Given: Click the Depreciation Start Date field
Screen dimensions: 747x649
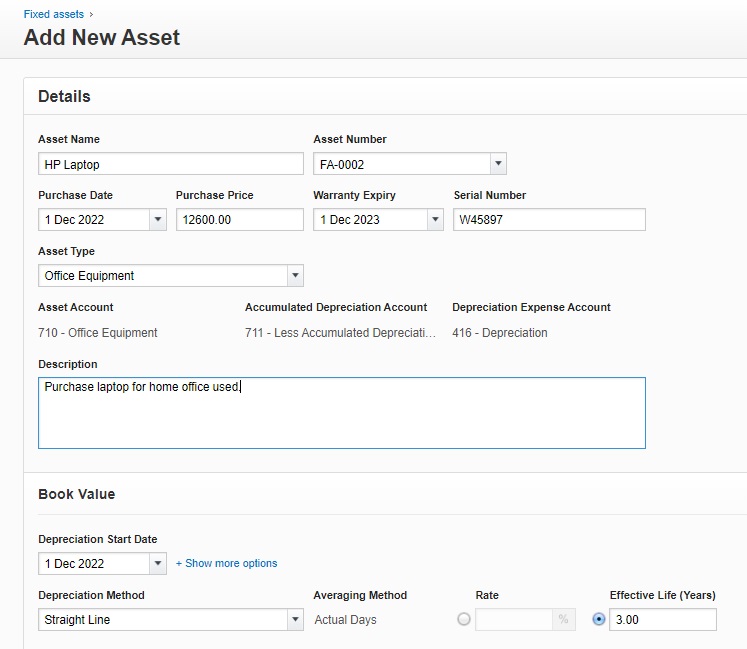Looking at the screenshot, I should (x=94, y=564).
